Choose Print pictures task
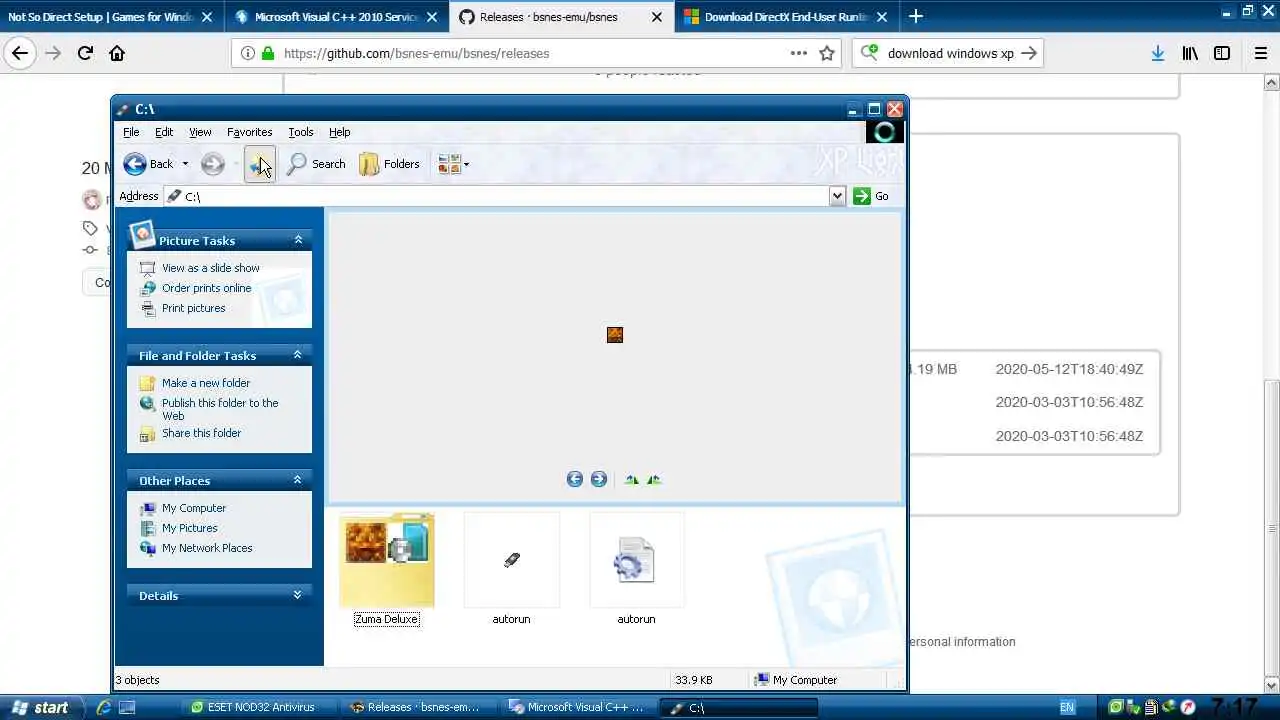 pos(193,308)
